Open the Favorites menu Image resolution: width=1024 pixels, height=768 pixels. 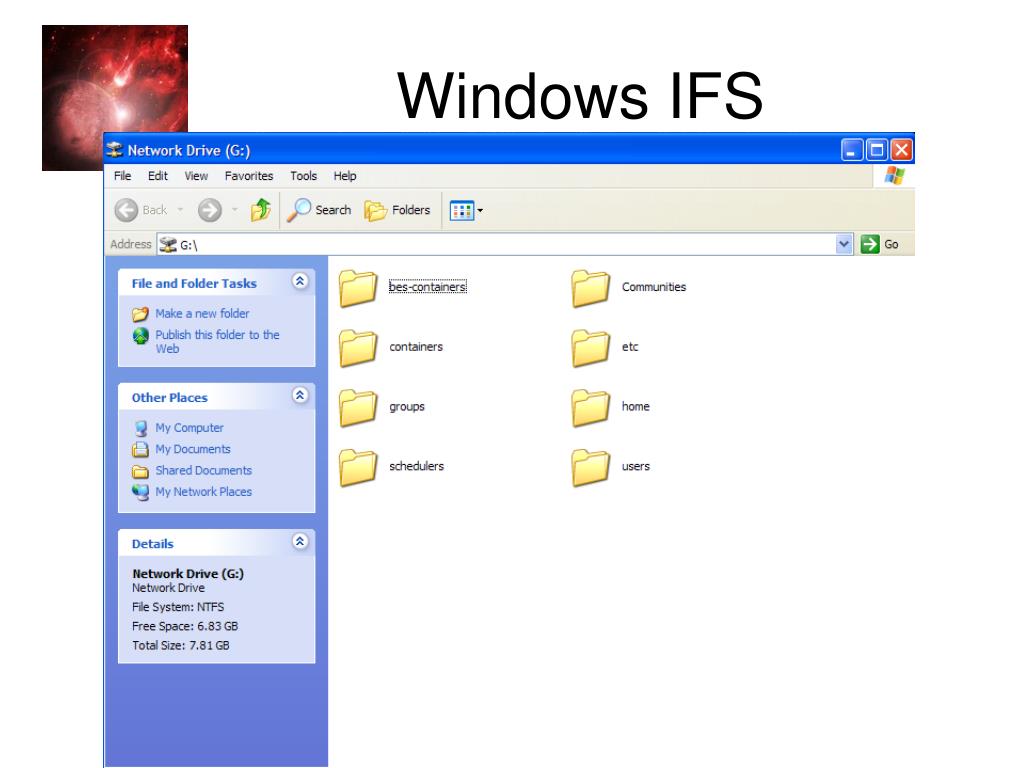[249, 176]
